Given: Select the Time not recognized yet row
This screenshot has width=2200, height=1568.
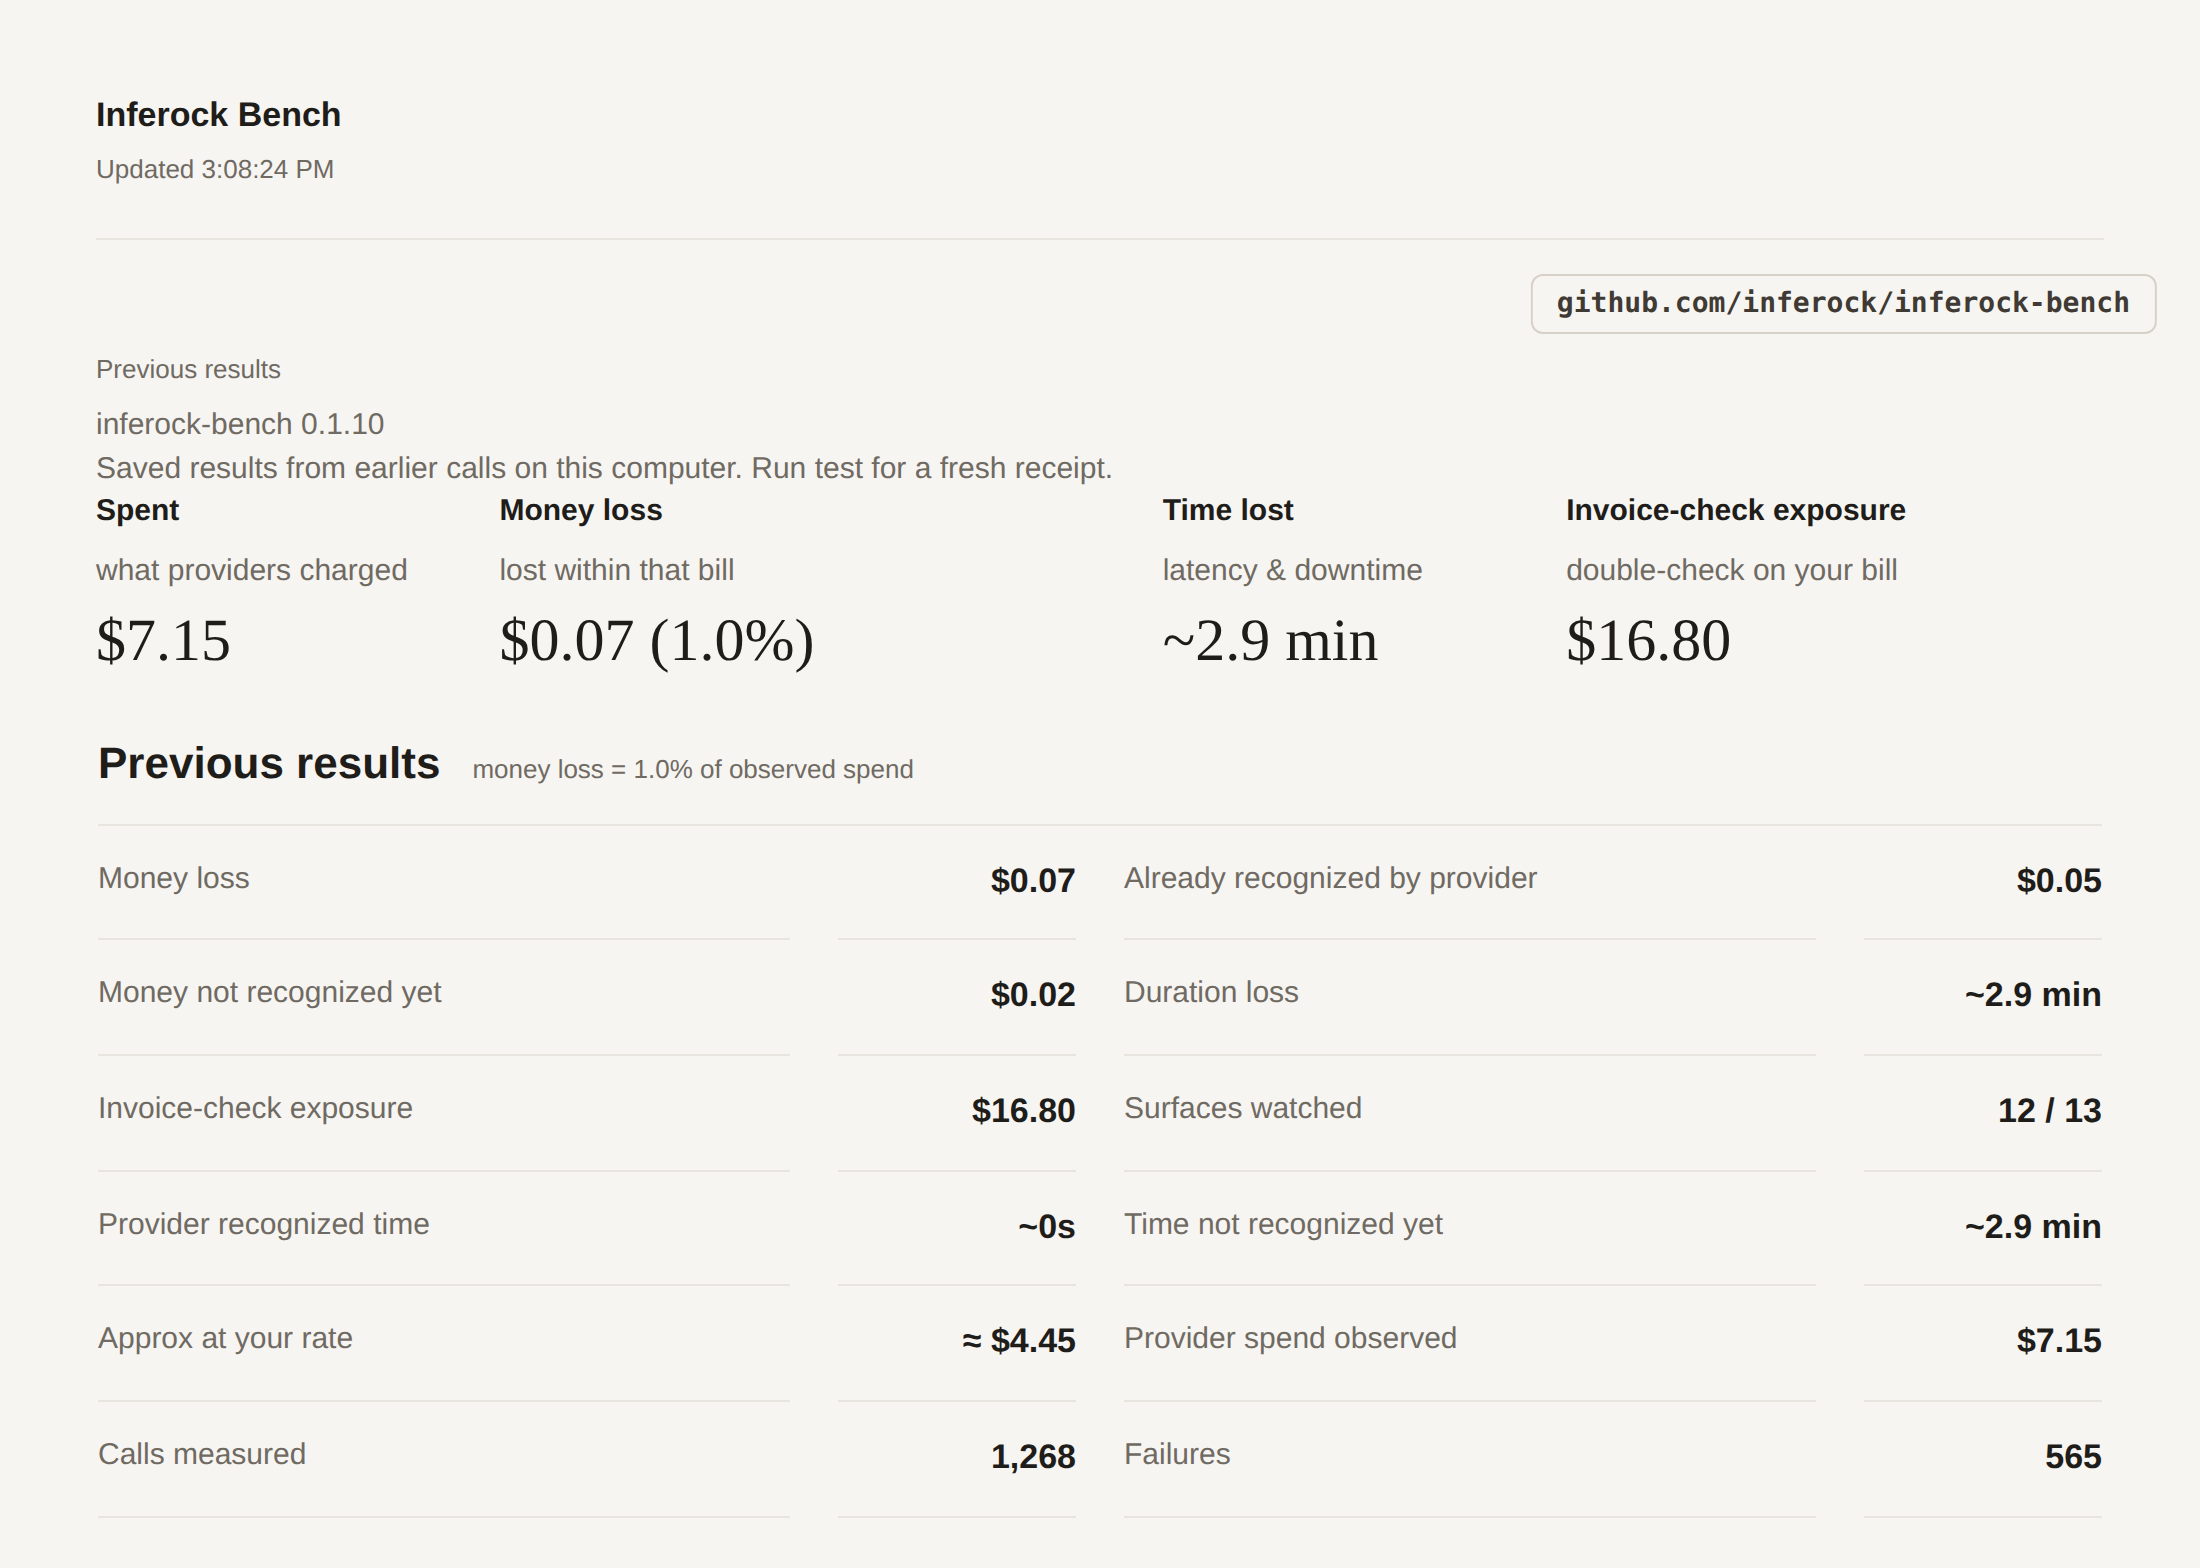Looking at the screenshot, I should point(1612,1226).
